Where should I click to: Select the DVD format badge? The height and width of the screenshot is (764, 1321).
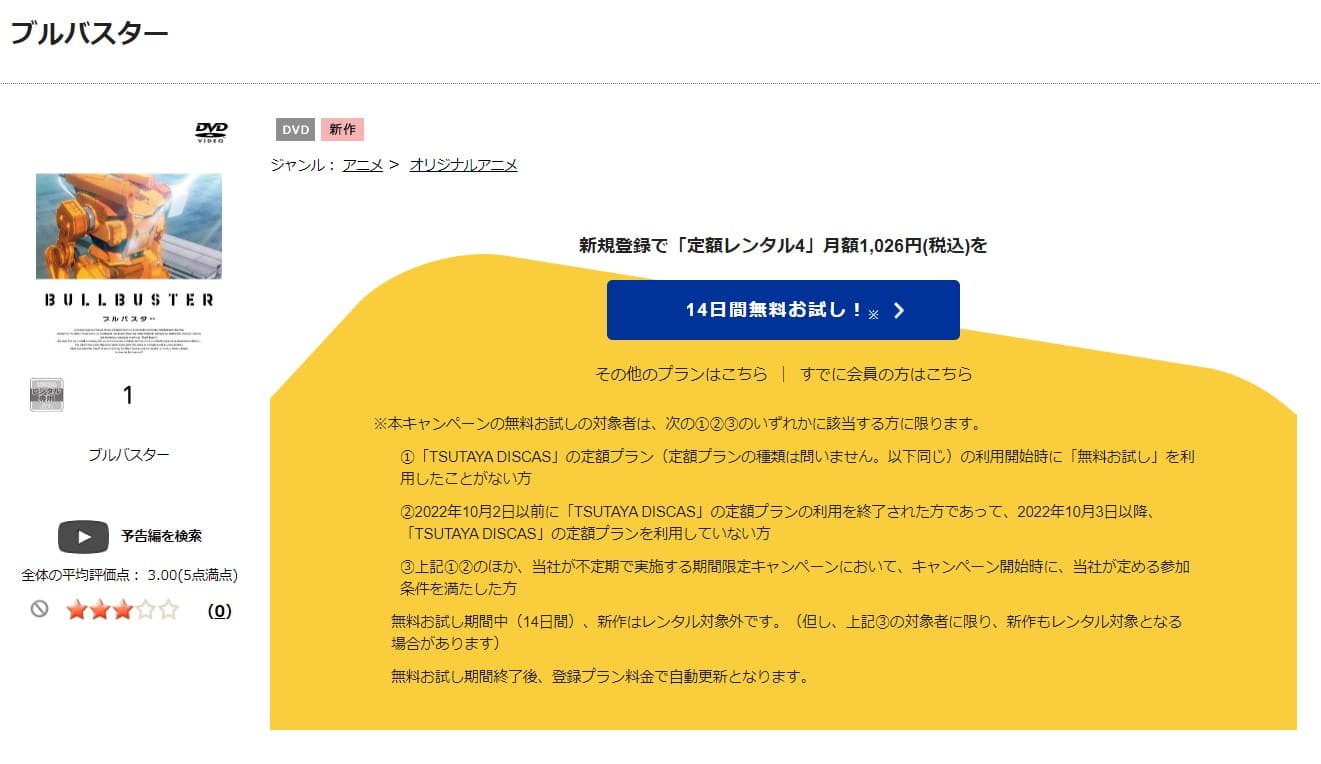[294, 129]
